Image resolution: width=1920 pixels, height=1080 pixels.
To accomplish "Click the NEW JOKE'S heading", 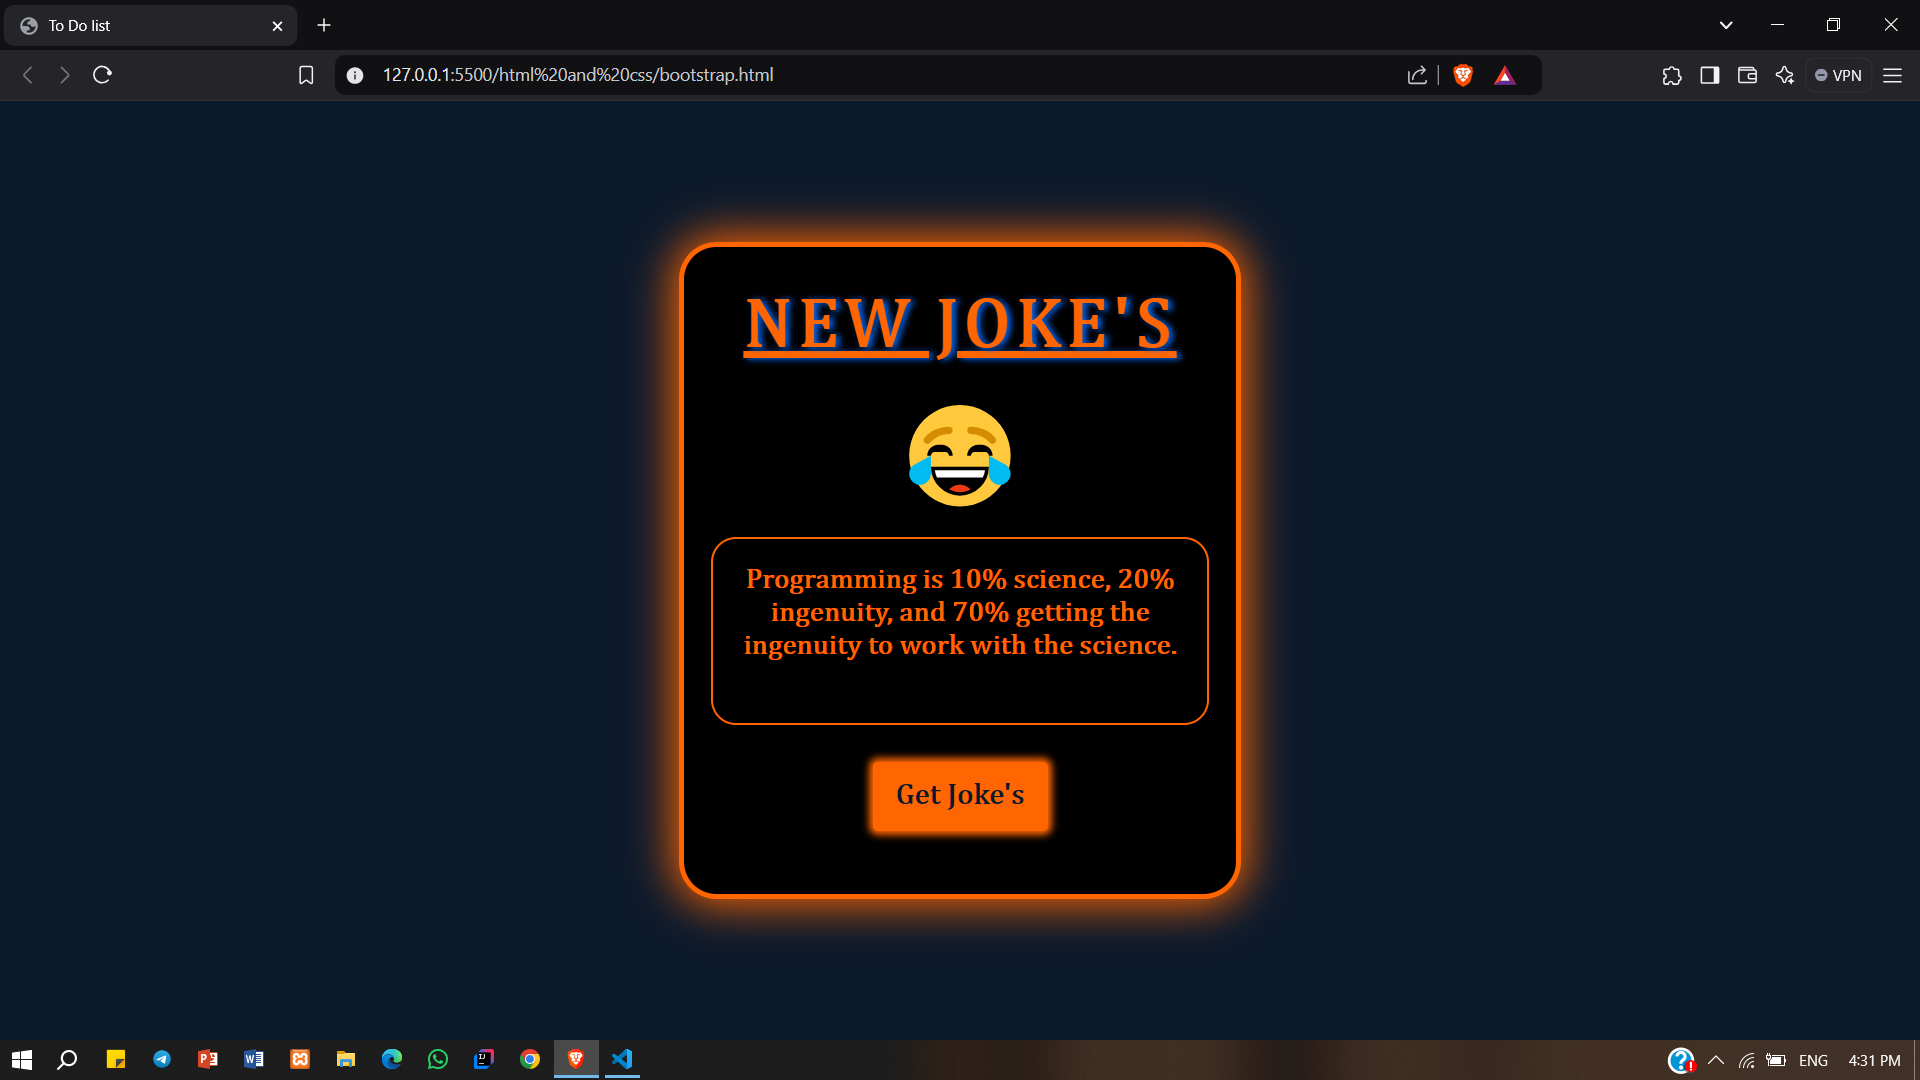I will 960,324.
